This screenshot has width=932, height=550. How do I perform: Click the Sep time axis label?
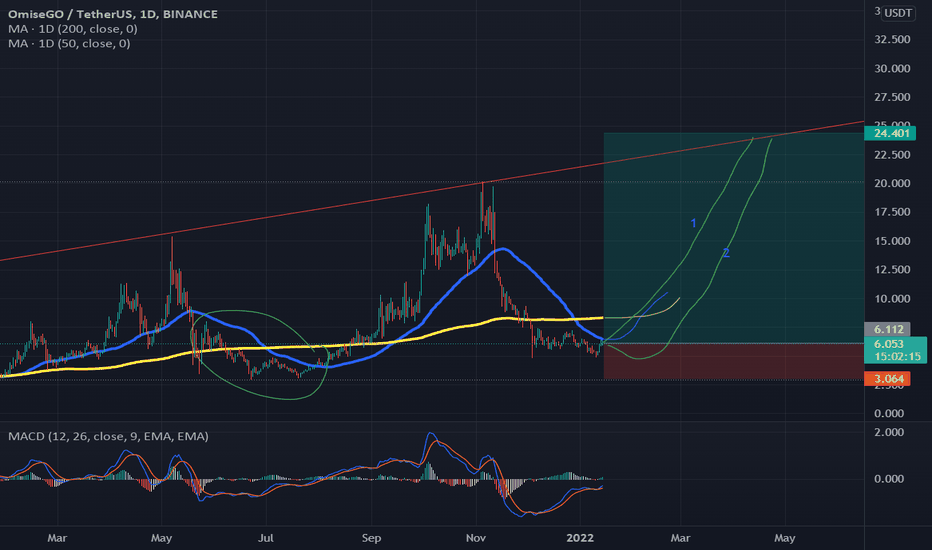[x=371, y=538]
